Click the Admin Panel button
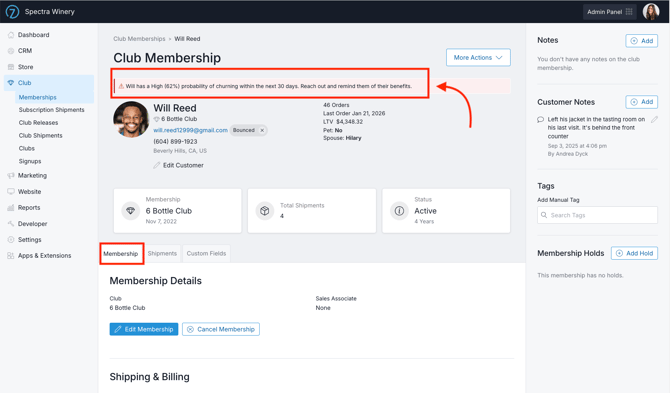This screenshot has height=393, width=670. pyautogui.click(x=610, y=12)
